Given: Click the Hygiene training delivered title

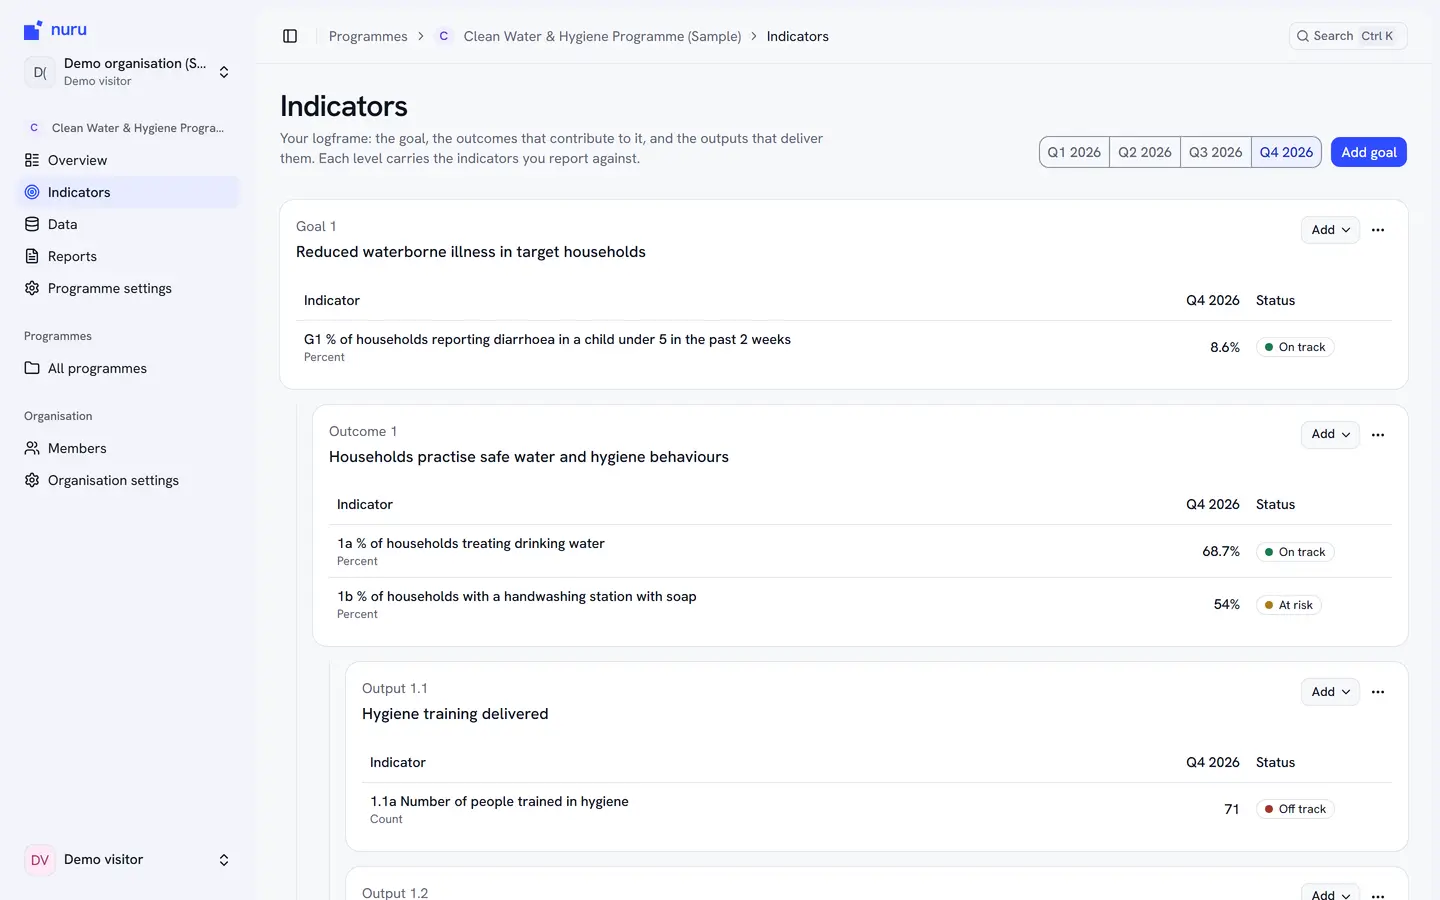Looking at the screenshot, I should click(455, 714).
